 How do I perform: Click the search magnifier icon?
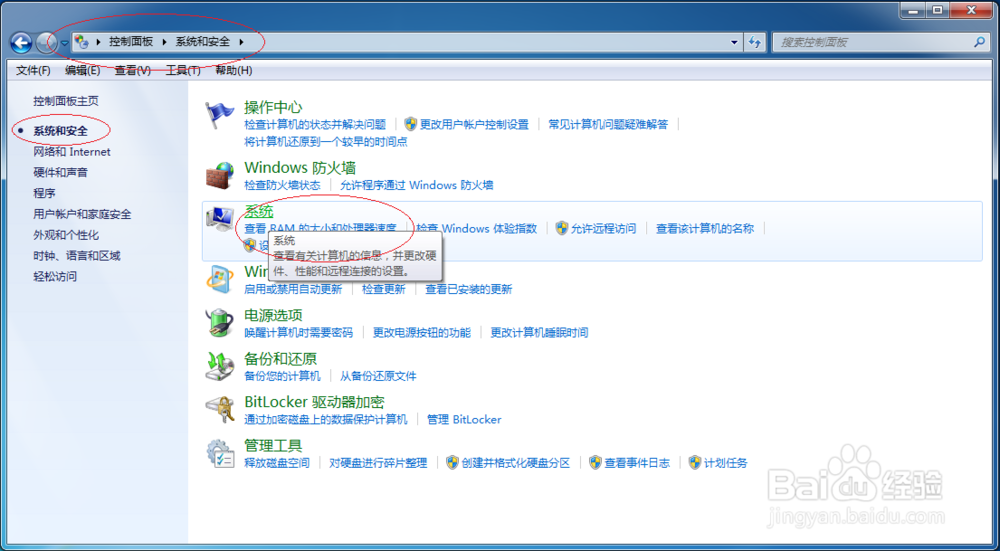pos(979,42)
